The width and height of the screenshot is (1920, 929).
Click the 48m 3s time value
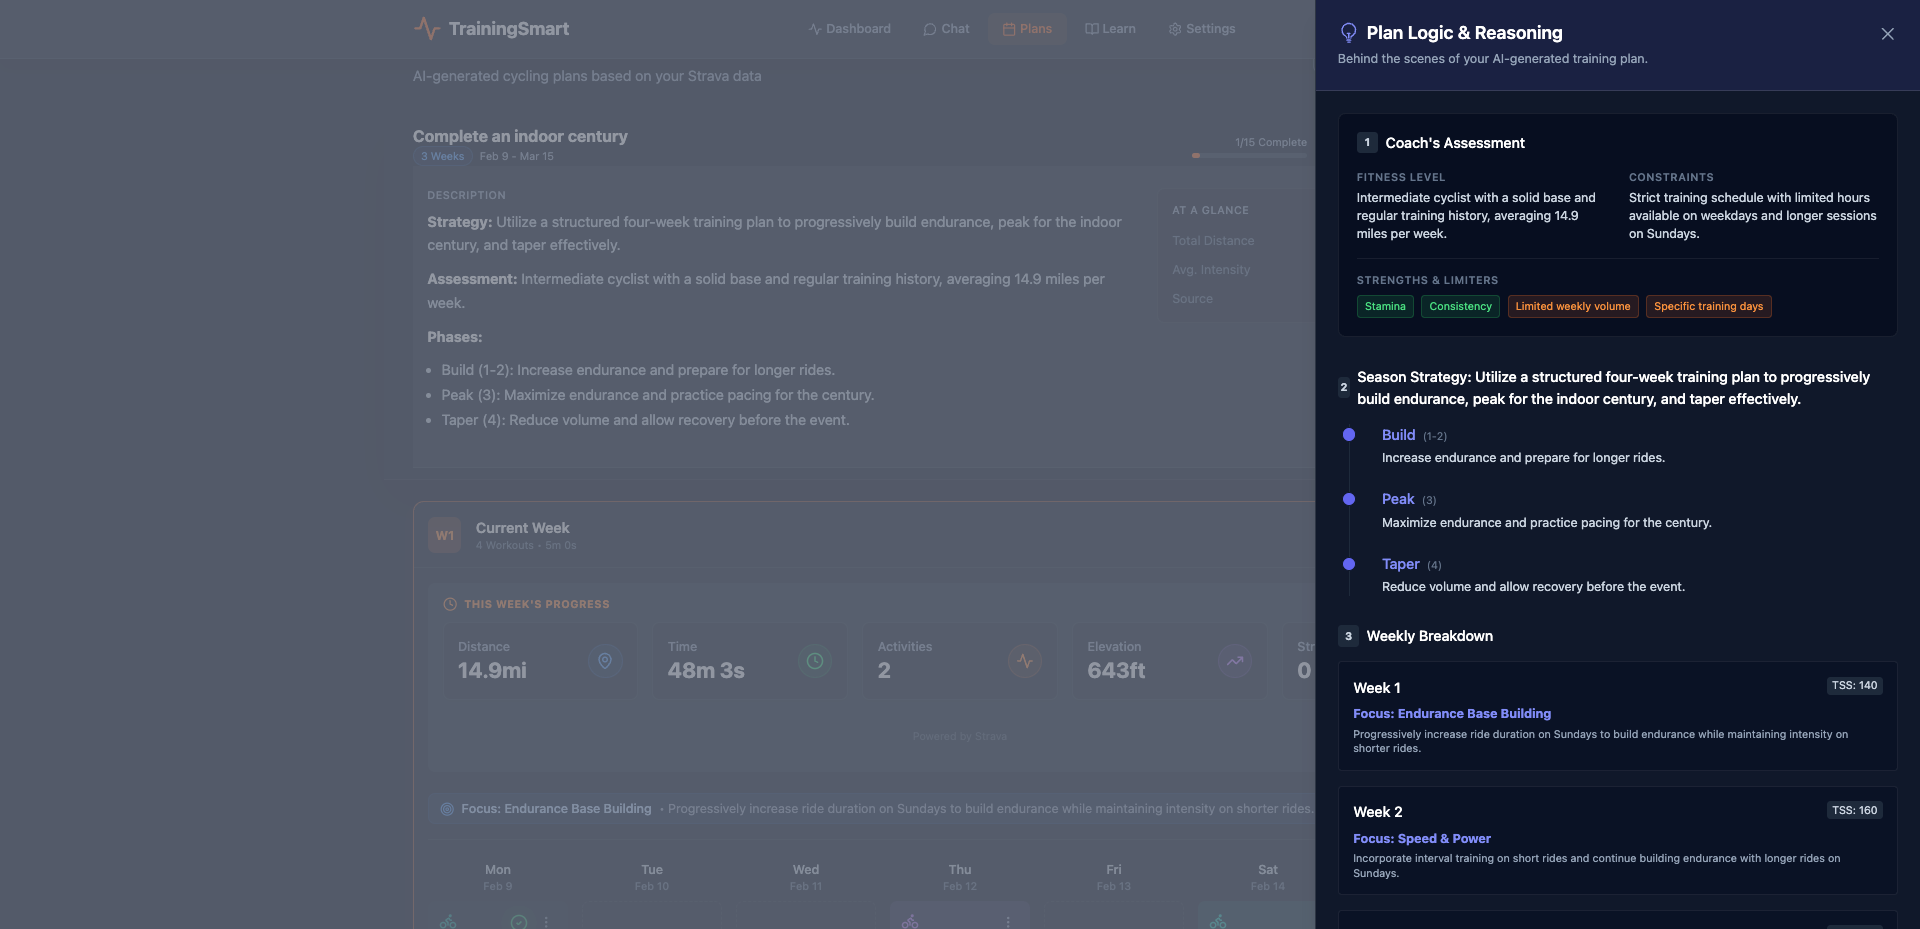click(706, 671)
